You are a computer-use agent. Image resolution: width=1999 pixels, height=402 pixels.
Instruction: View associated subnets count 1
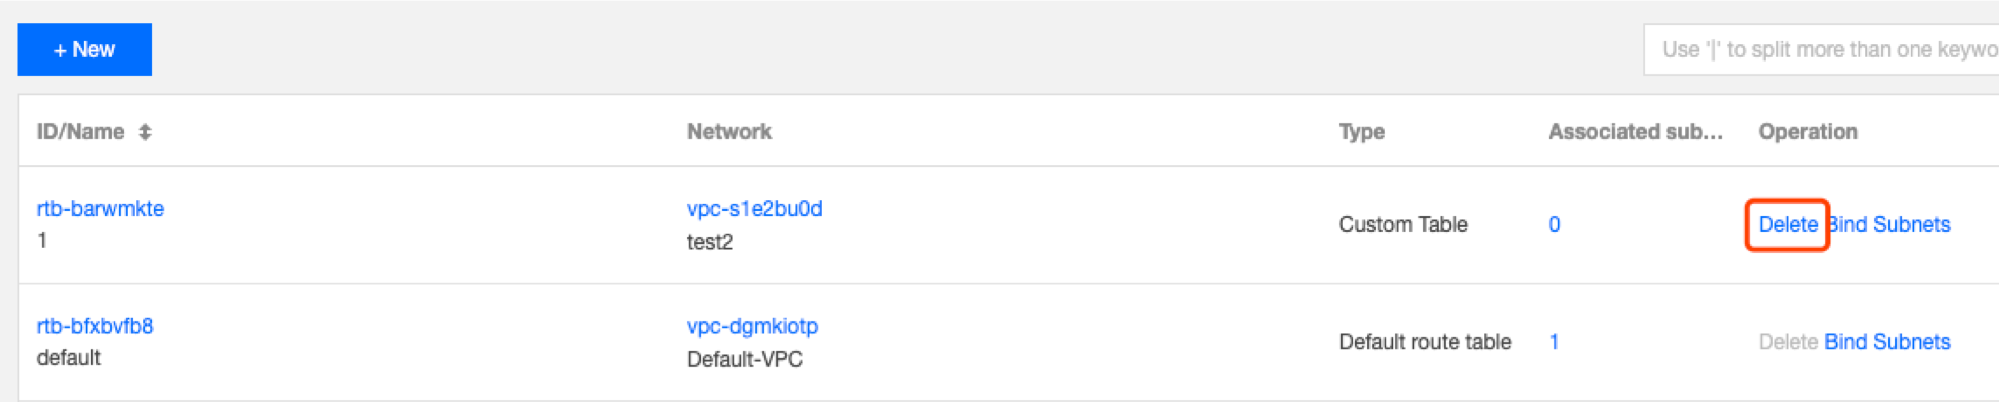[1554, 342]
